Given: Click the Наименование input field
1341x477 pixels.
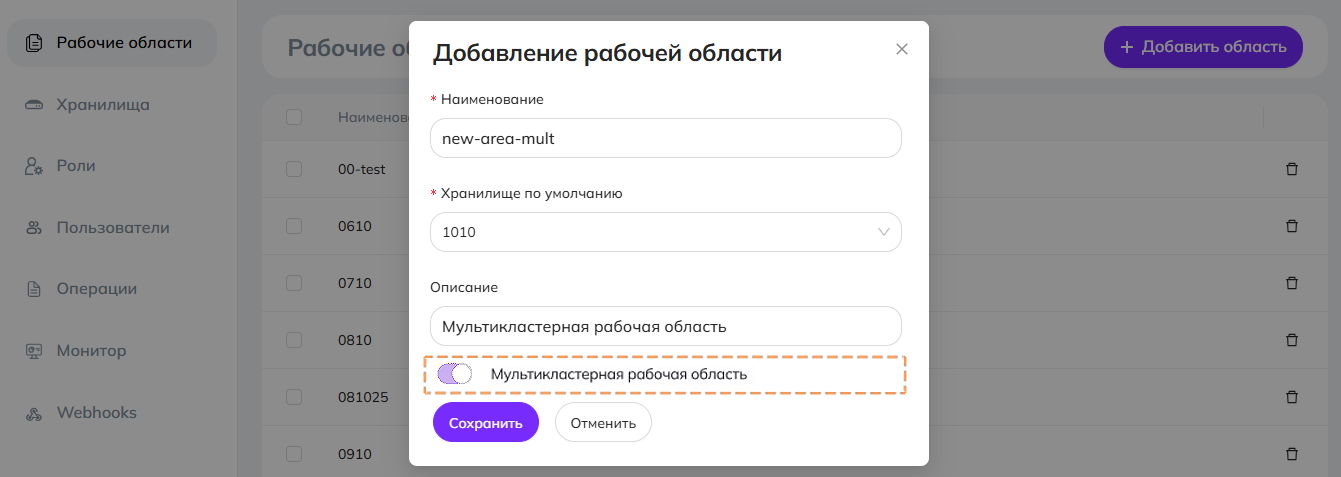Looking at the screenshot, I should (665, 139).
